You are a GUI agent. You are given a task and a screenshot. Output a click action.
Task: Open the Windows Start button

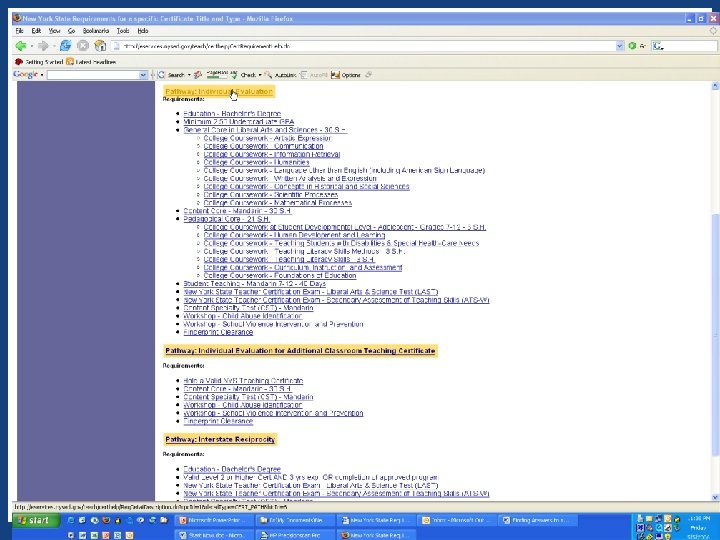pyautogui.click(x=37, y=520)
